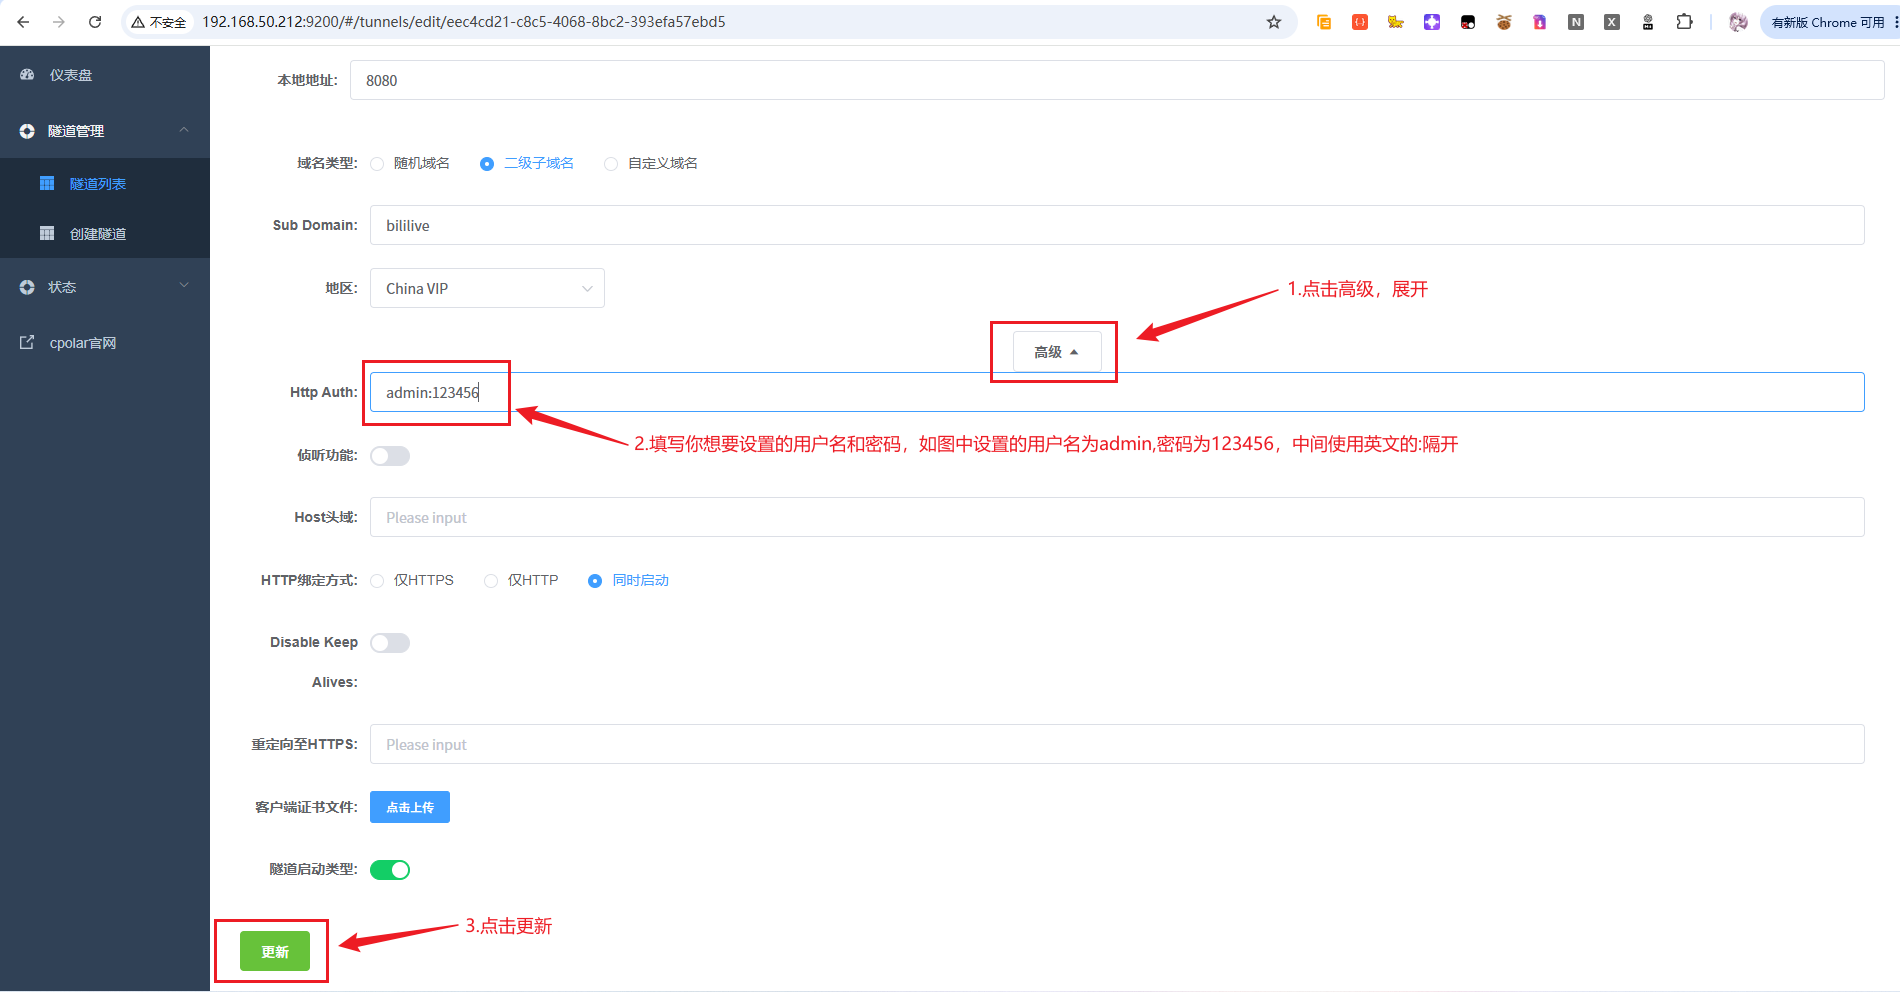Toggle the Disable Keep Alives switch
Image resolution: width=1900 pixels, height=992 pixels.
point(390,643)
